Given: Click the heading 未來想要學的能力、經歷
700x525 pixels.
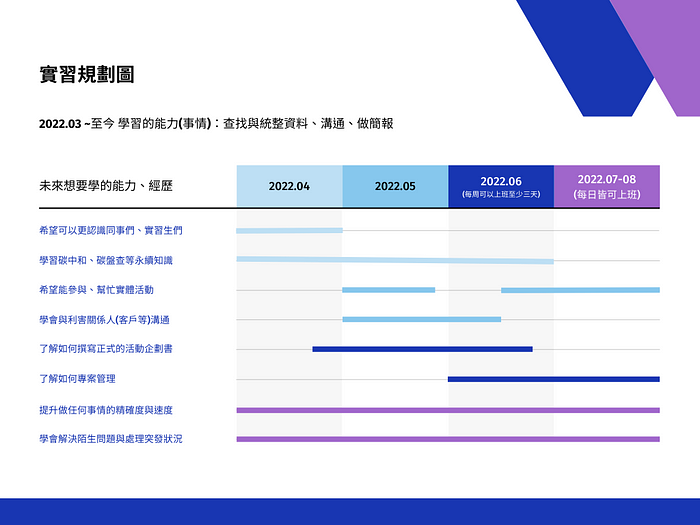Looking at the screenshot, I should click(106, 186).
